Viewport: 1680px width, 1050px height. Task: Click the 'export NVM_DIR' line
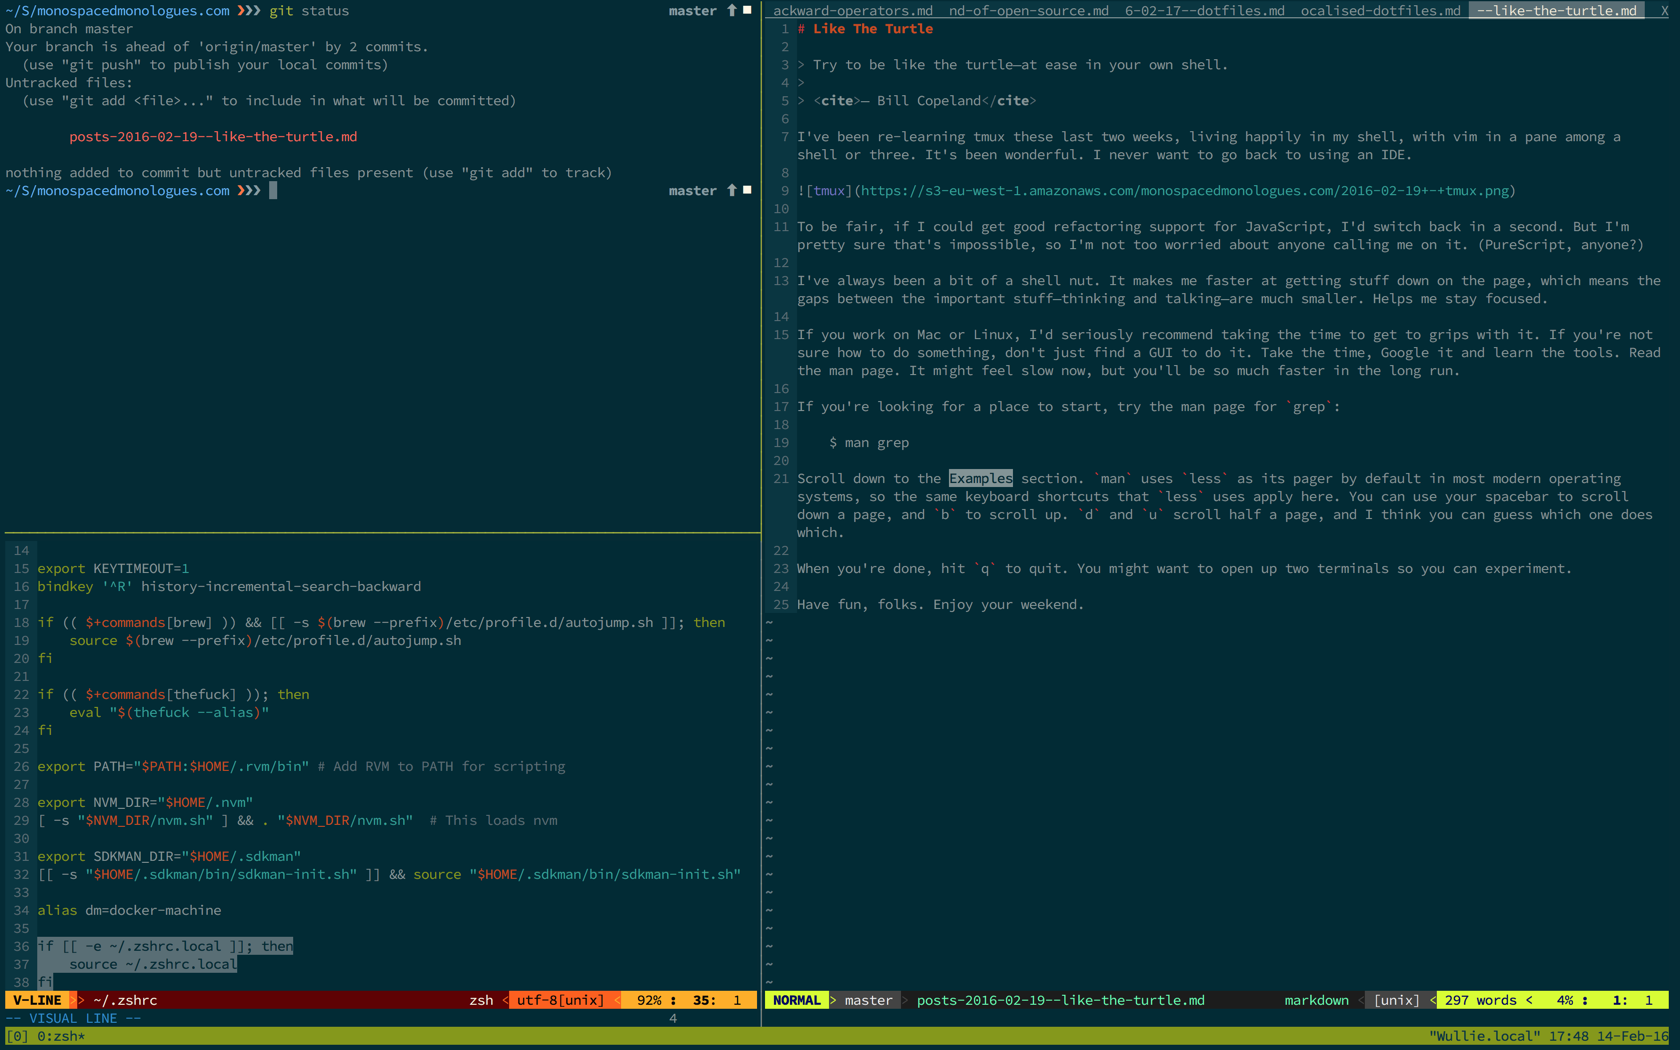tap(145, 803)
